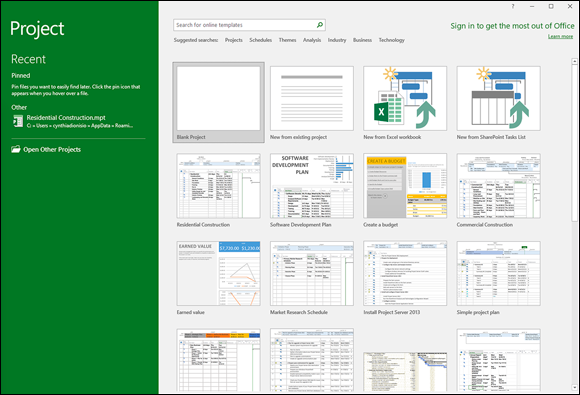Search suggested term Themes
The image size is (580, 395).
(x=287, y=40)
